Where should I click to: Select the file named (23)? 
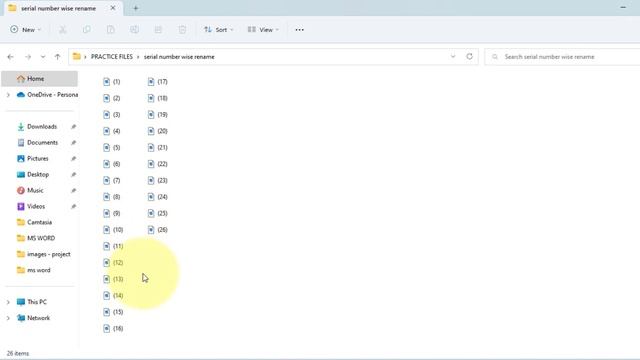[158, 180]
